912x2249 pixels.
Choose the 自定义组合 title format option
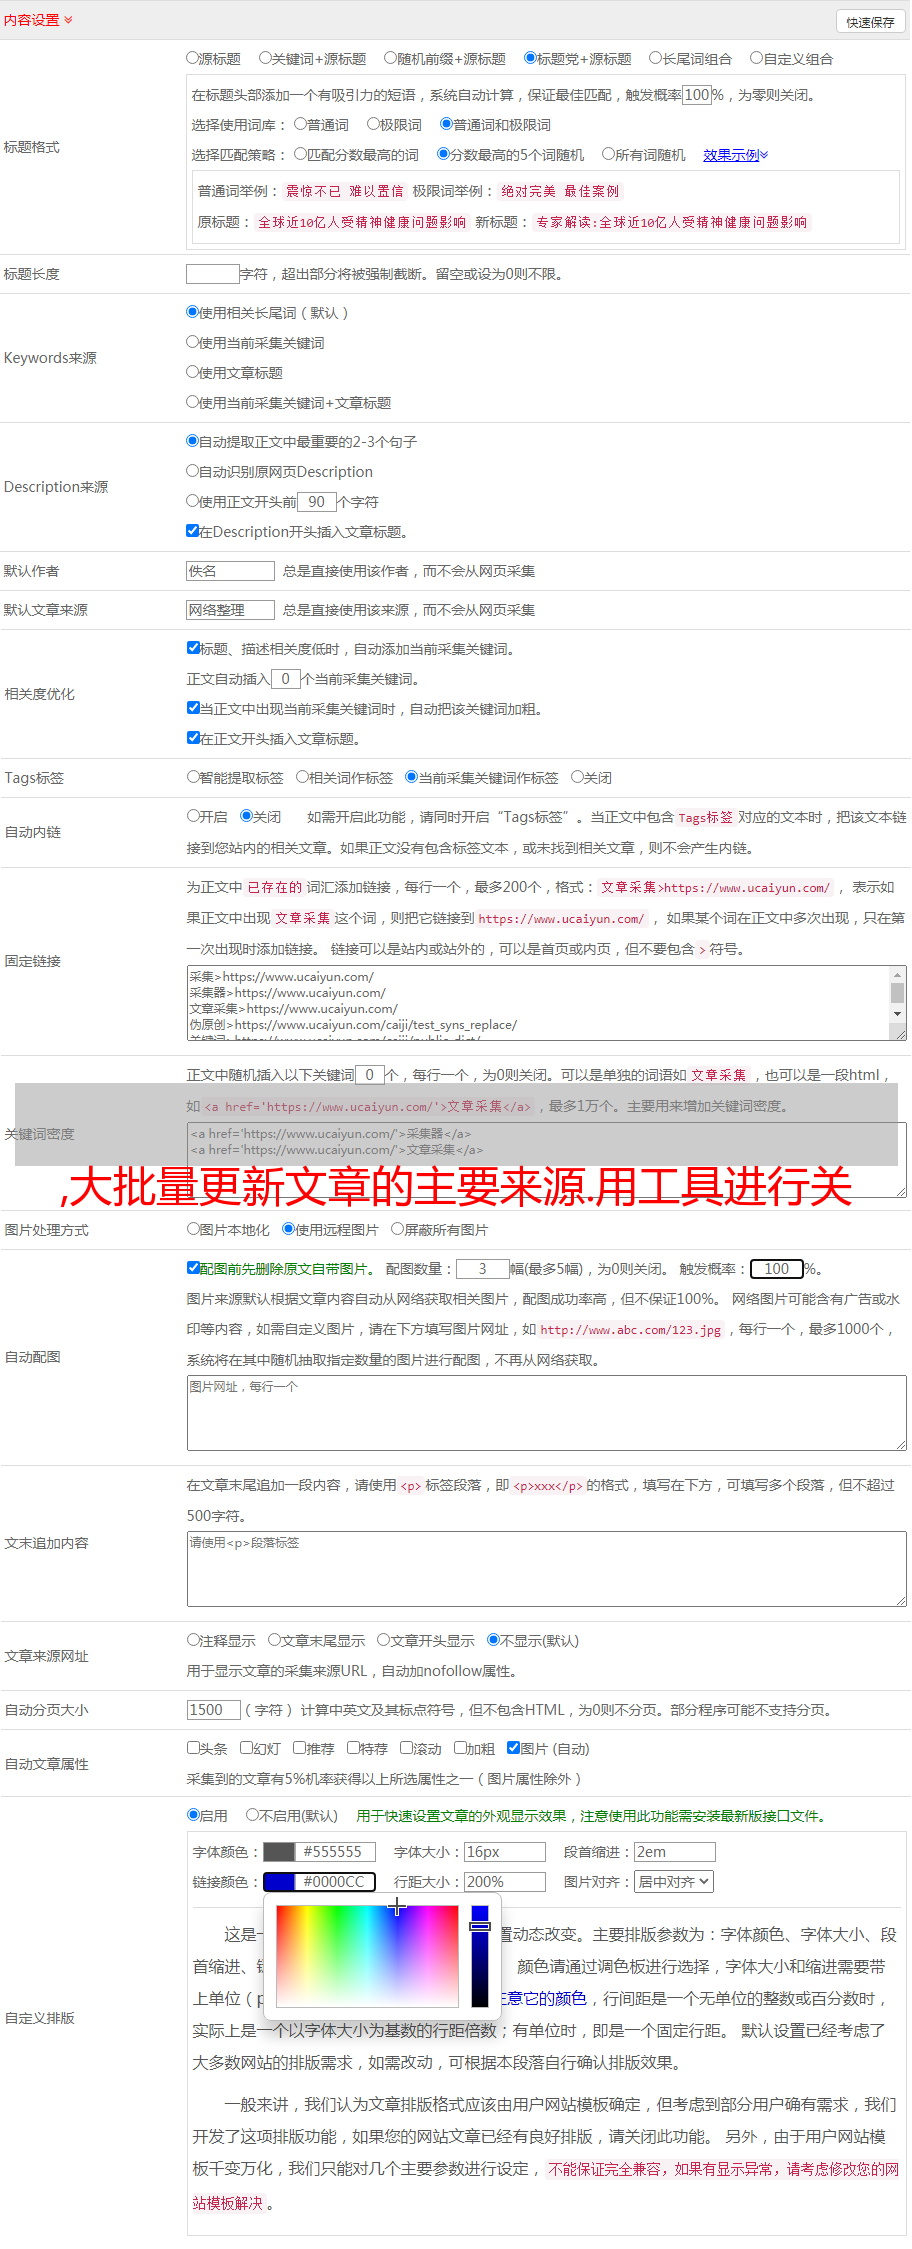point(757,59)
